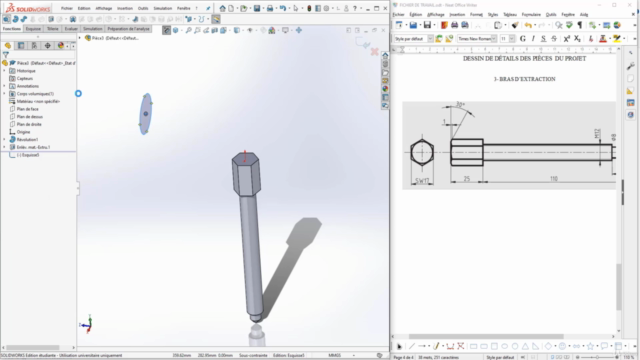Open DisplayManager color sphere tab icon
This screenshot has height=360, width=640.
(61, 46)
